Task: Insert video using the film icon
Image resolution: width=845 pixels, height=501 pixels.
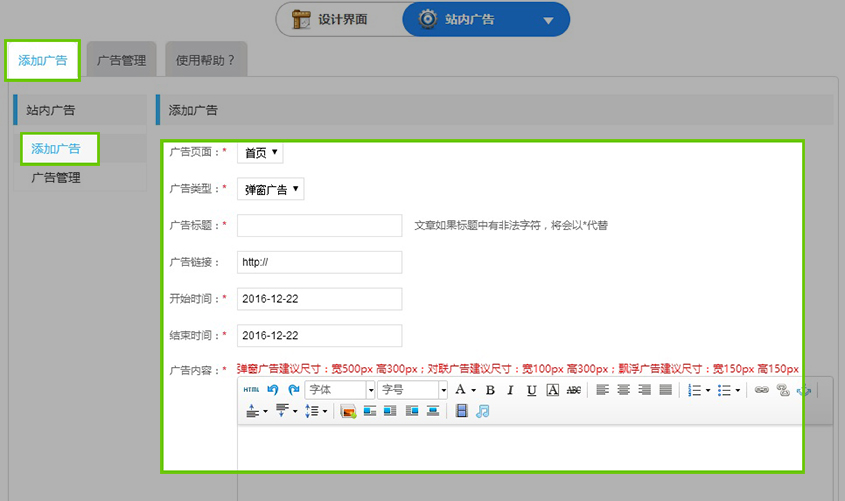Action: (461, 411)
